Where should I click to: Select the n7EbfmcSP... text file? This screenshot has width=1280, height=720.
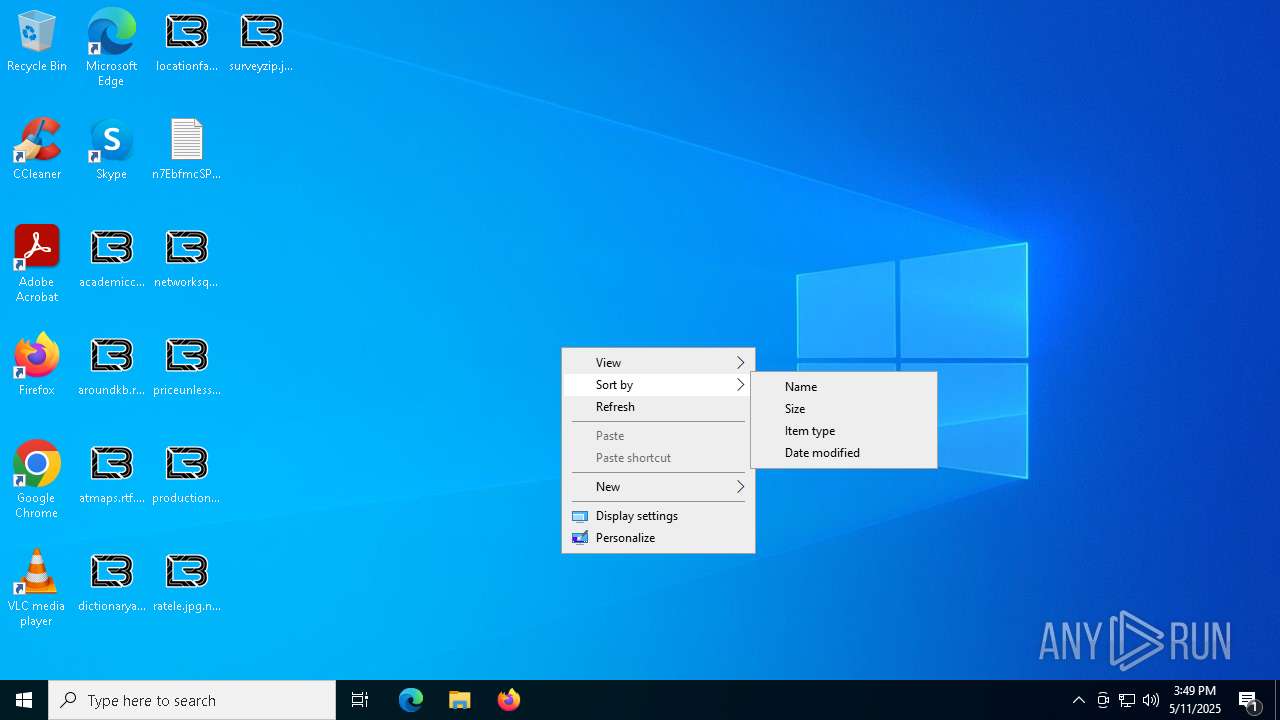(x=187, y=150)
